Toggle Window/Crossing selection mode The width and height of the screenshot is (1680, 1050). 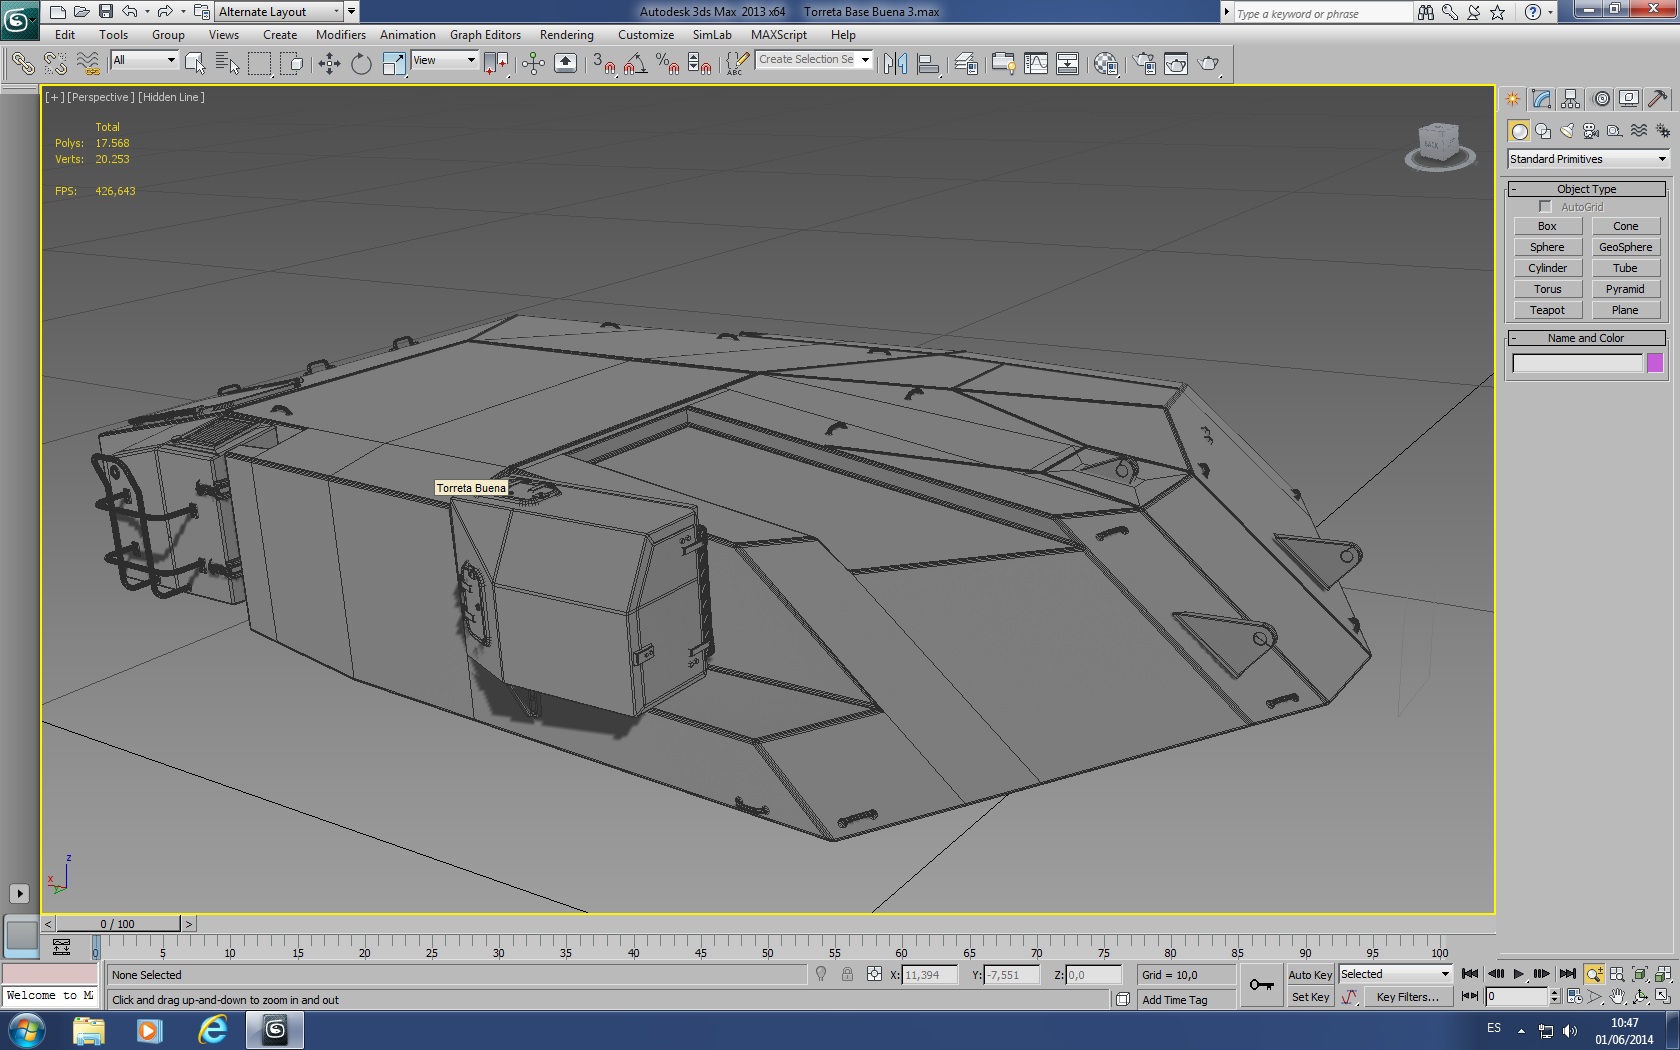291,63
